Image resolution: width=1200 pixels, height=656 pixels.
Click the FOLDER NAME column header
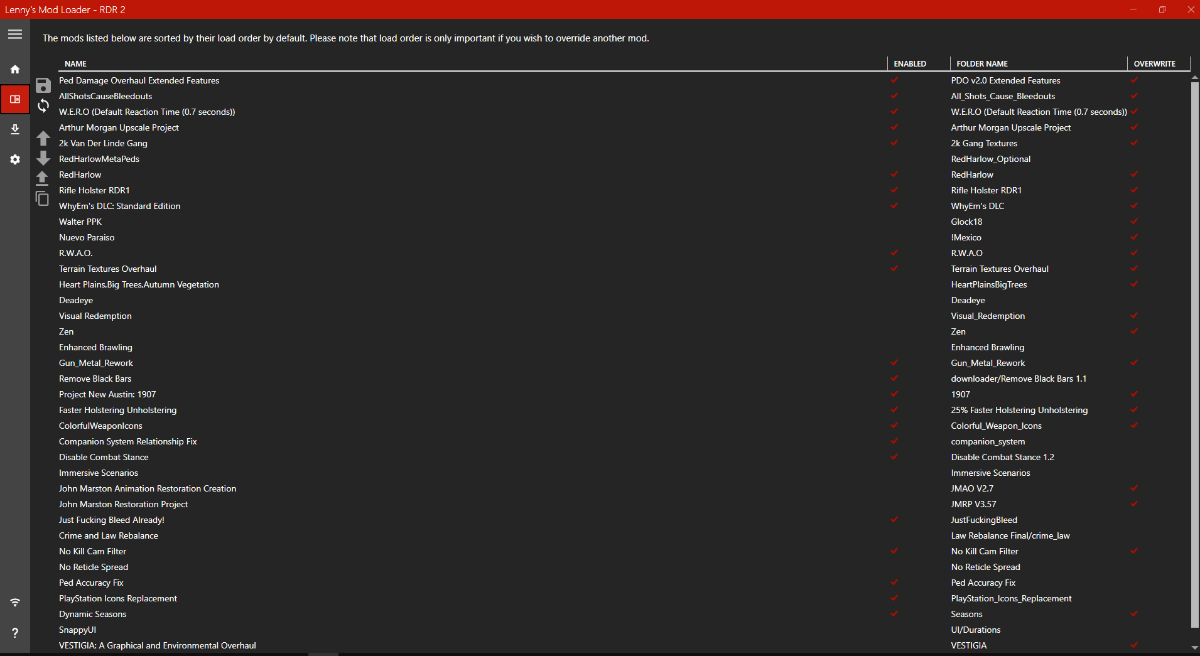(982, 64)
